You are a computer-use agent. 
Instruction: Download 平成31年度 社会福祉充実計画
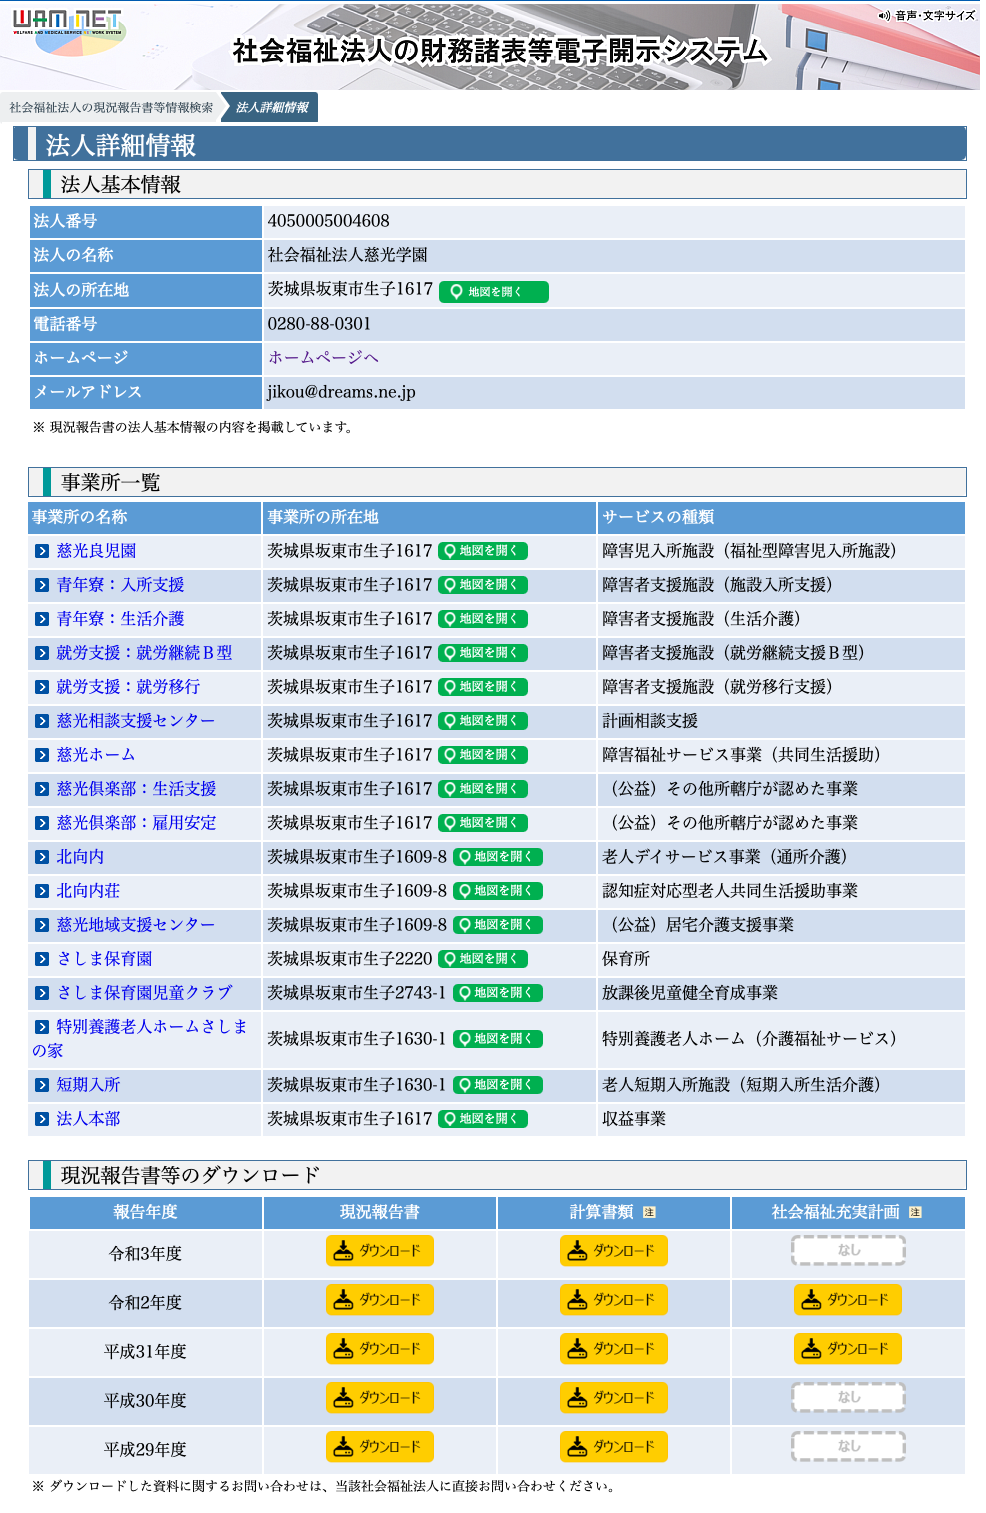point(848,1349)
